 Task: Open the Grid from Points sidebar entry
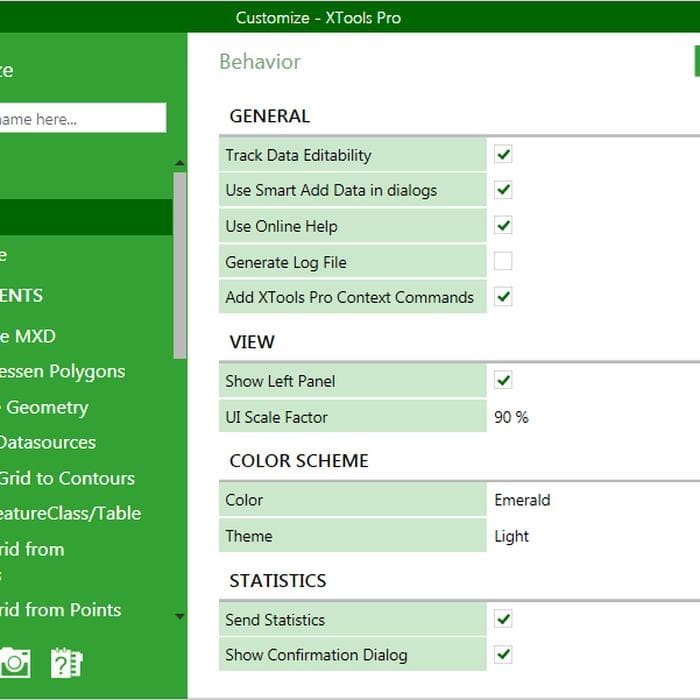(x=61, y=610)
